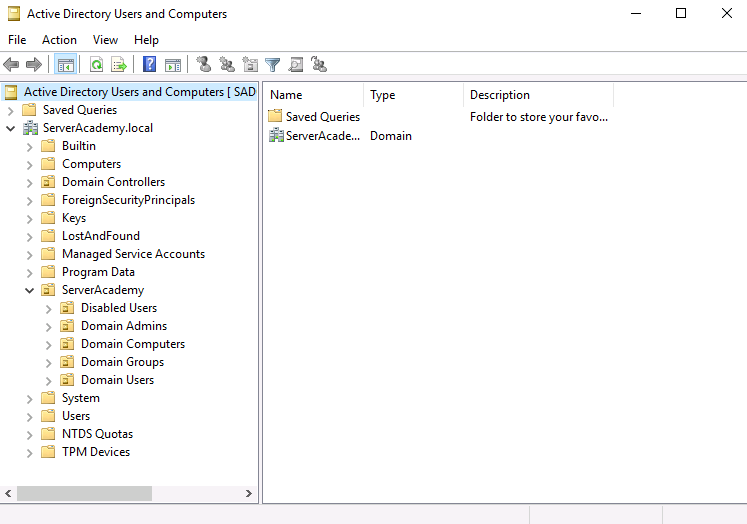Expand the Domain Admins OU chevron

point(49,327)
